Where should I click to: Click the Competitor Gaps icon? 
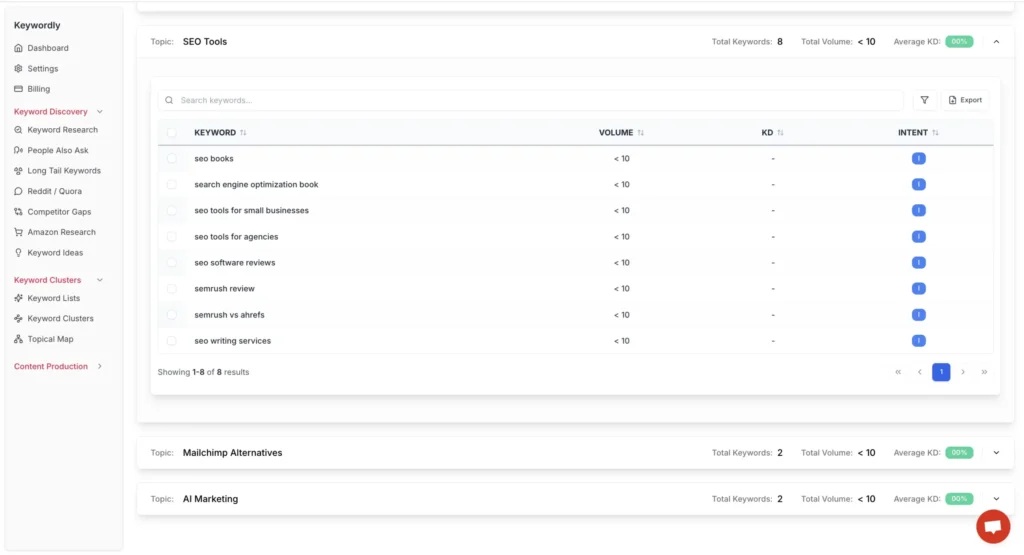click(18, 212)
